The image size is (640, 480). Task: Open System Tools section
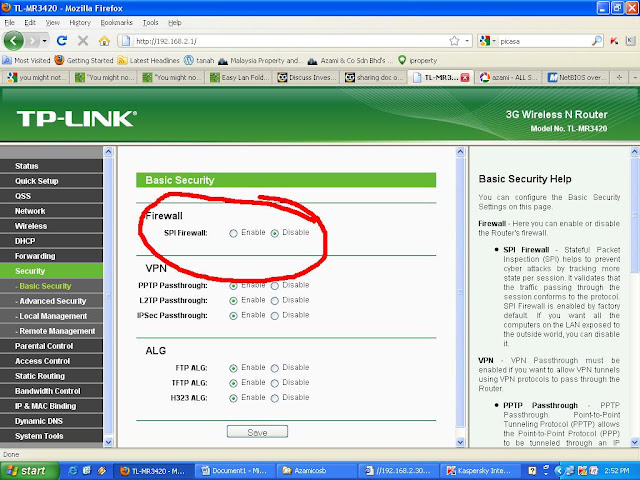click(51, 436)
